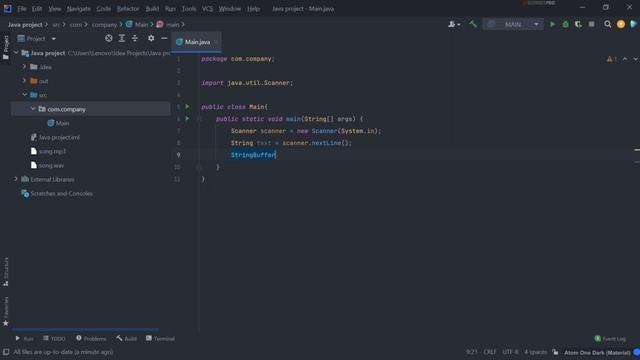The width and height of the screenshot is (640, 360).
Task: Open the Project view dropdown
Action: (x=37, y=39)
